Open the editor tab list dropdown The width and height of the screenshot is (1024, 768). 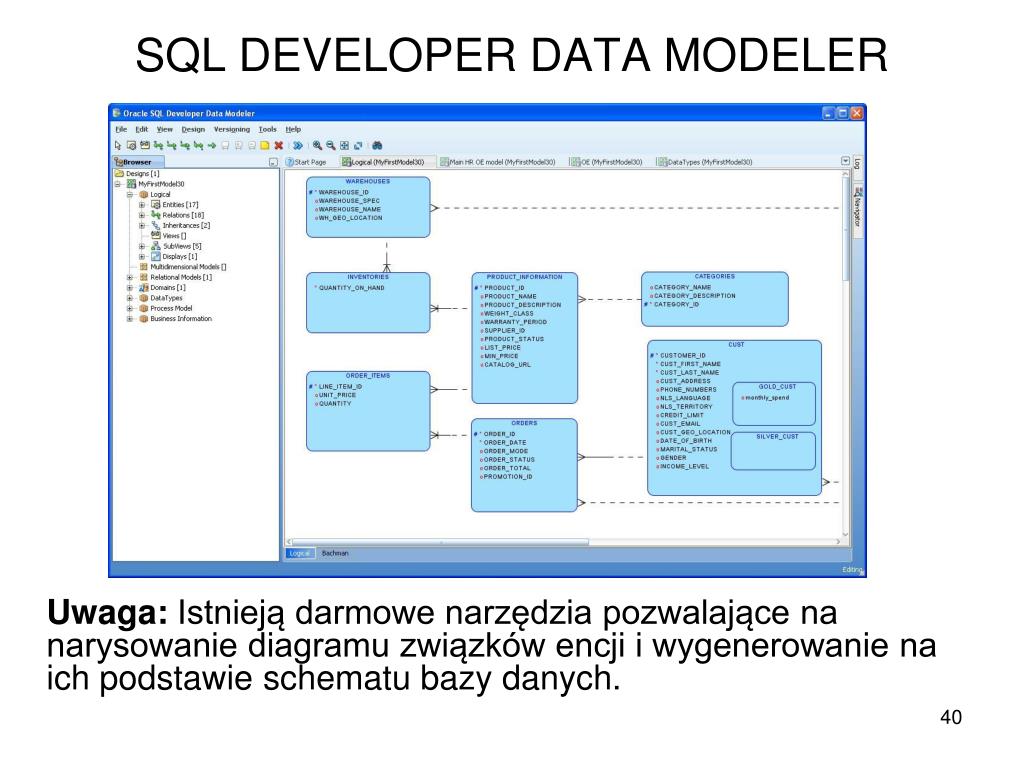tap(845, 161)
